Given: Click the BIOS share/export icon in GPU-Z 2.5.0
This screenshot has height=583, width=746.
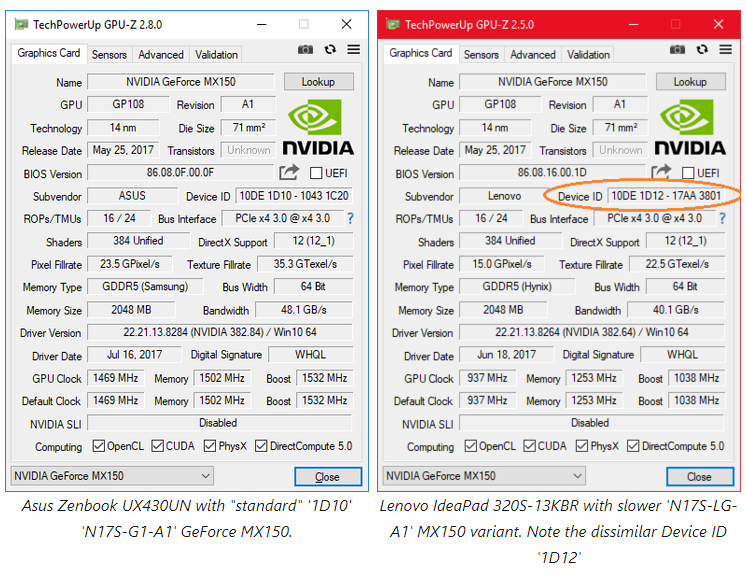Looking at the screenshot, I should click(x=661, y=172).
